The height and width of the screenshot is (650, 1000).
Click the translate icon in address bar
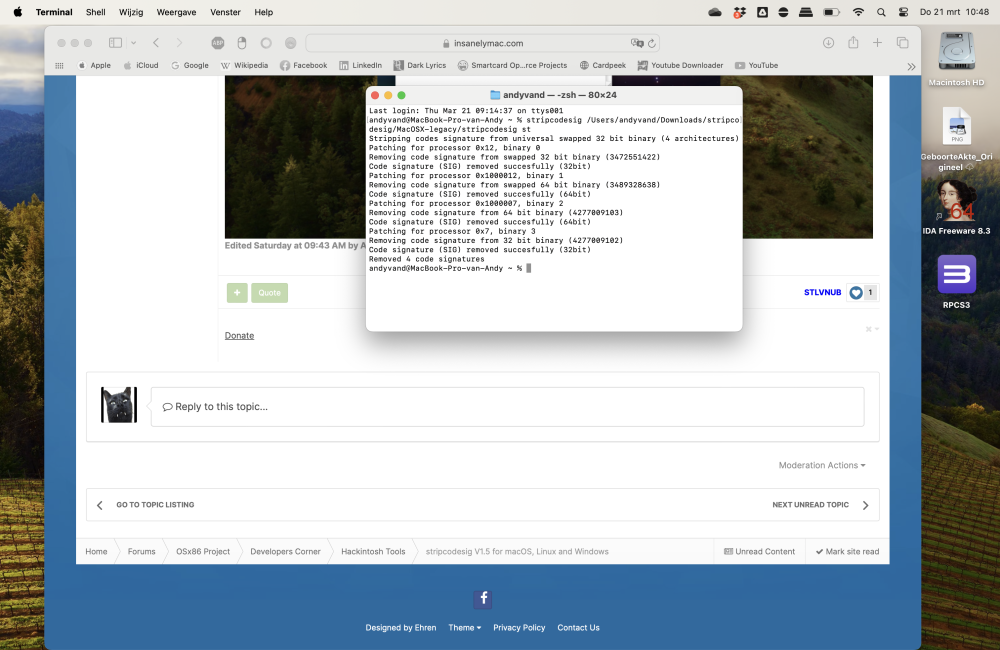(636, 43)
